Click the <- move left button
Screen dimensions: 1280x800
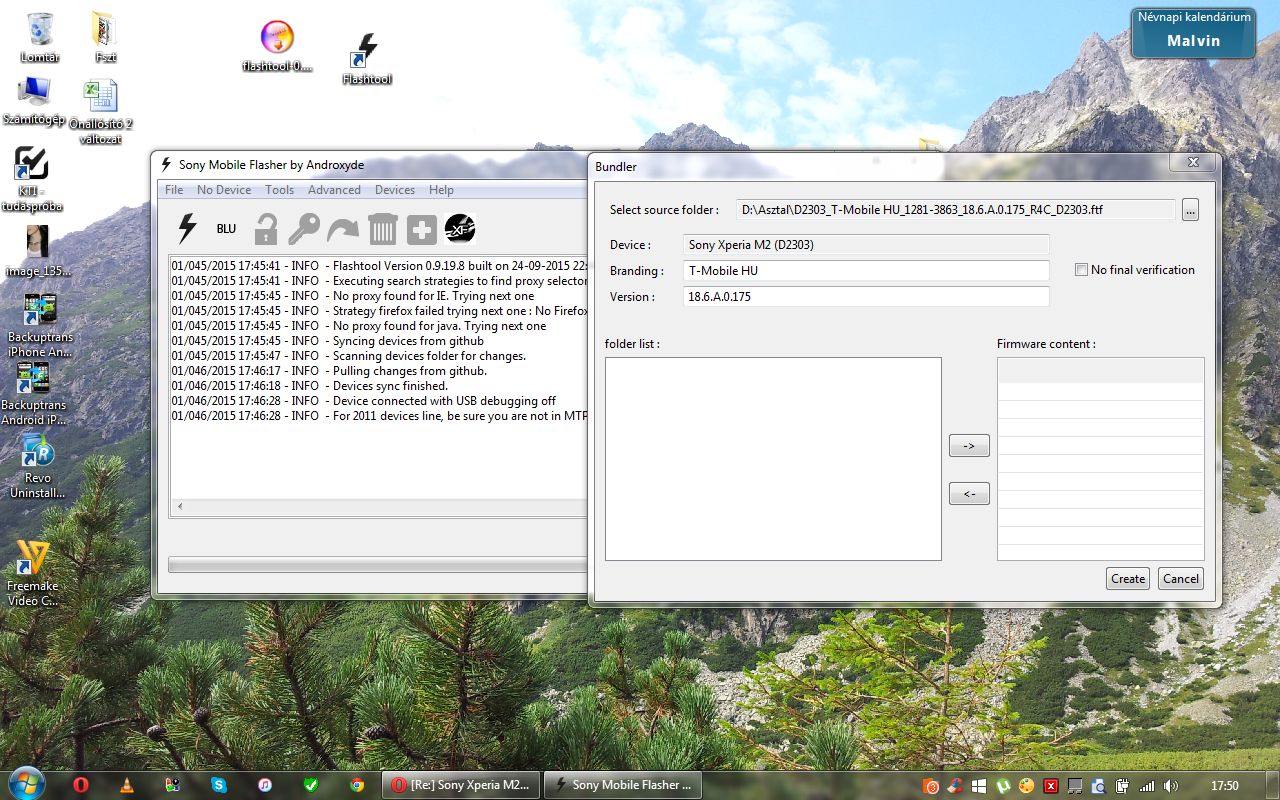click(969, 494)
